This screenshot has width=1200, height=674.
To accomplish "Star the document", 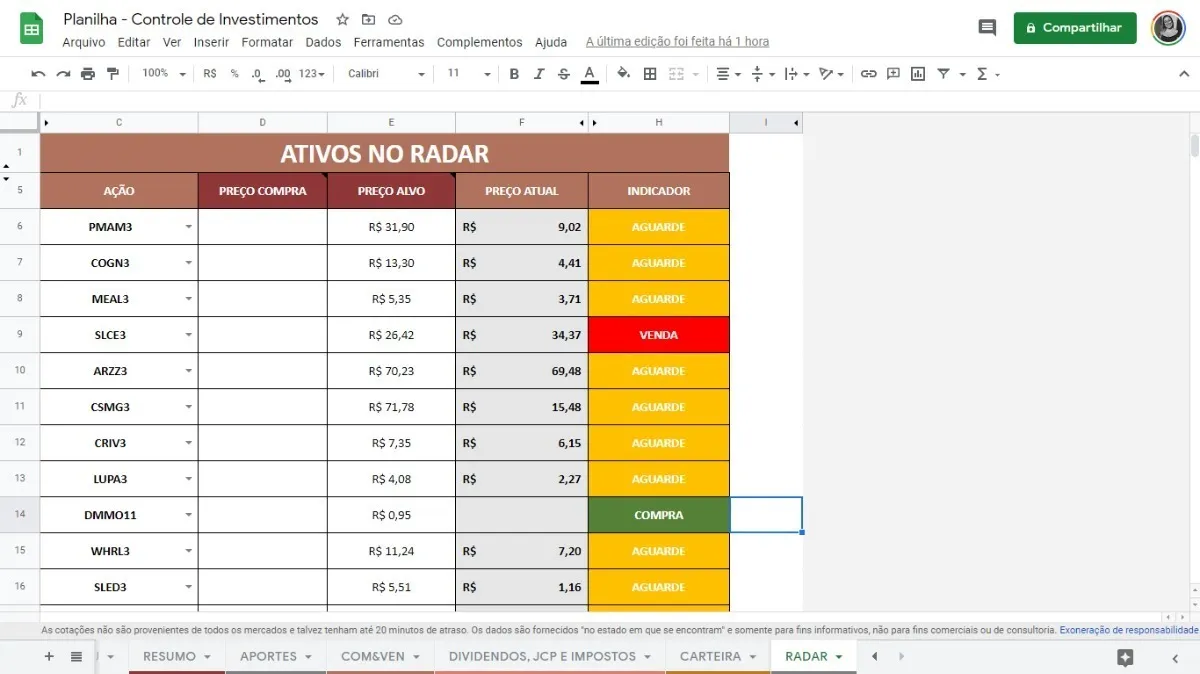I will tap(343, 19).
